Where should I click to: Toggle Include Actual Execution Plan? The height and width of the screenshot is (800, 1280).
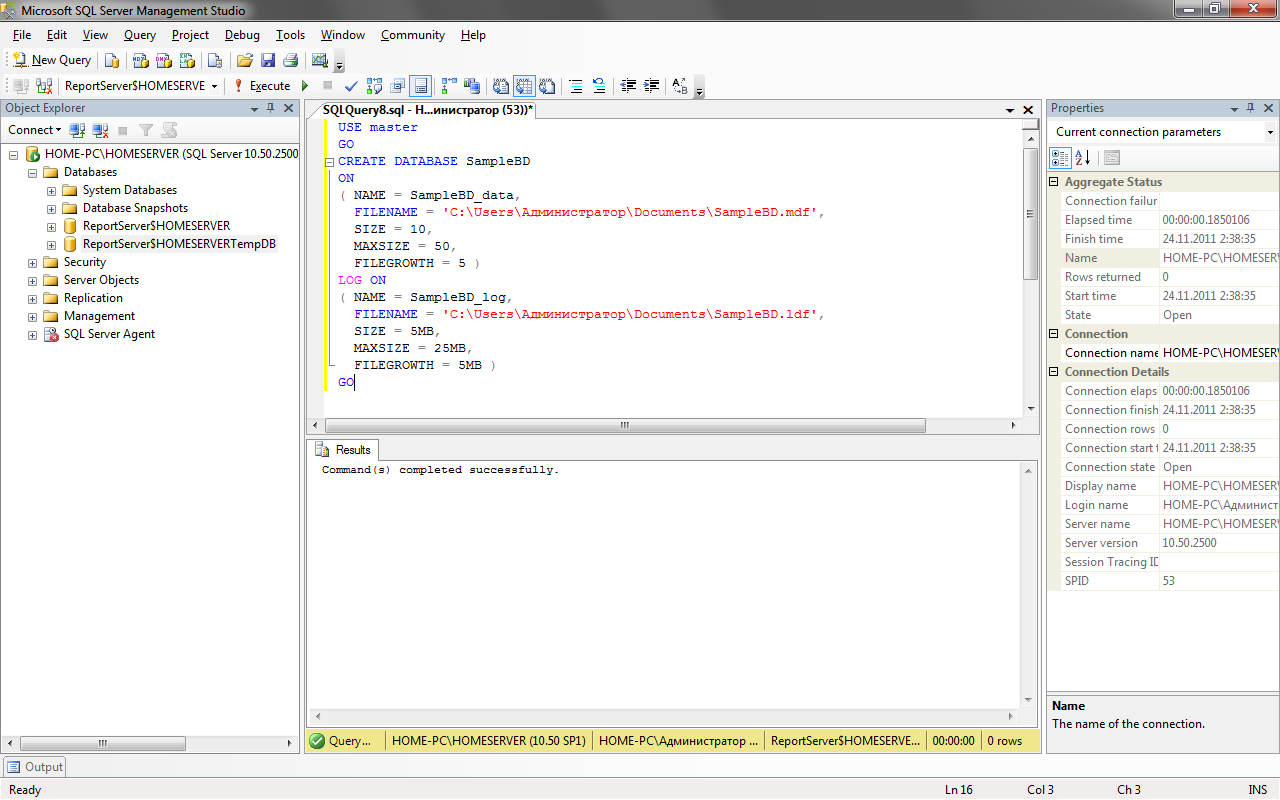click(x=449, y=86)
